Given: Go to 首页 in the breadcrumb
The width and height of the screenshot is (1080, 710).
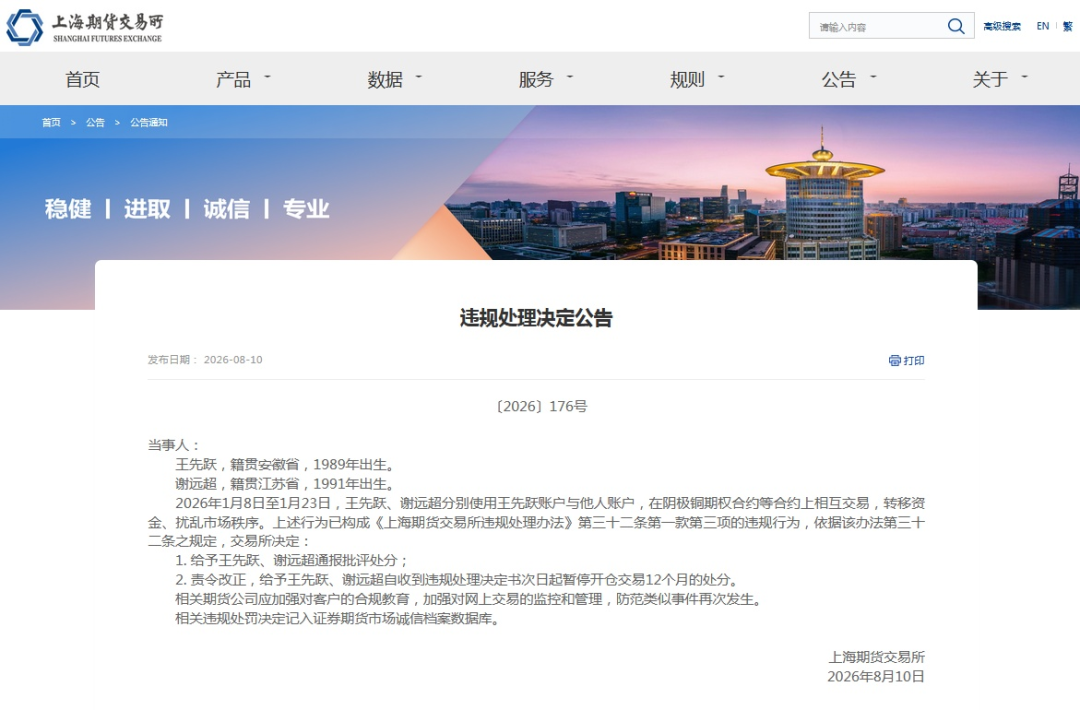Looking at the screenshot, I should 51,123.
